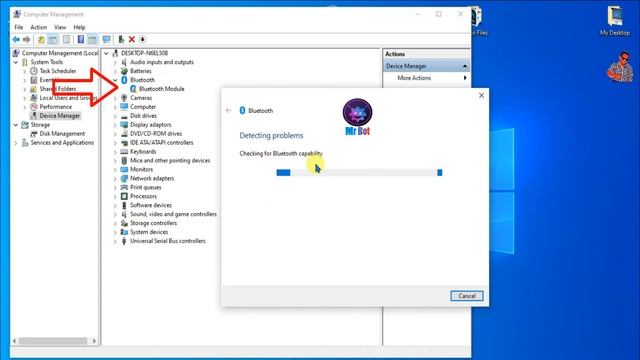Click Sound, video and game controllers icon

coord(124,214)
